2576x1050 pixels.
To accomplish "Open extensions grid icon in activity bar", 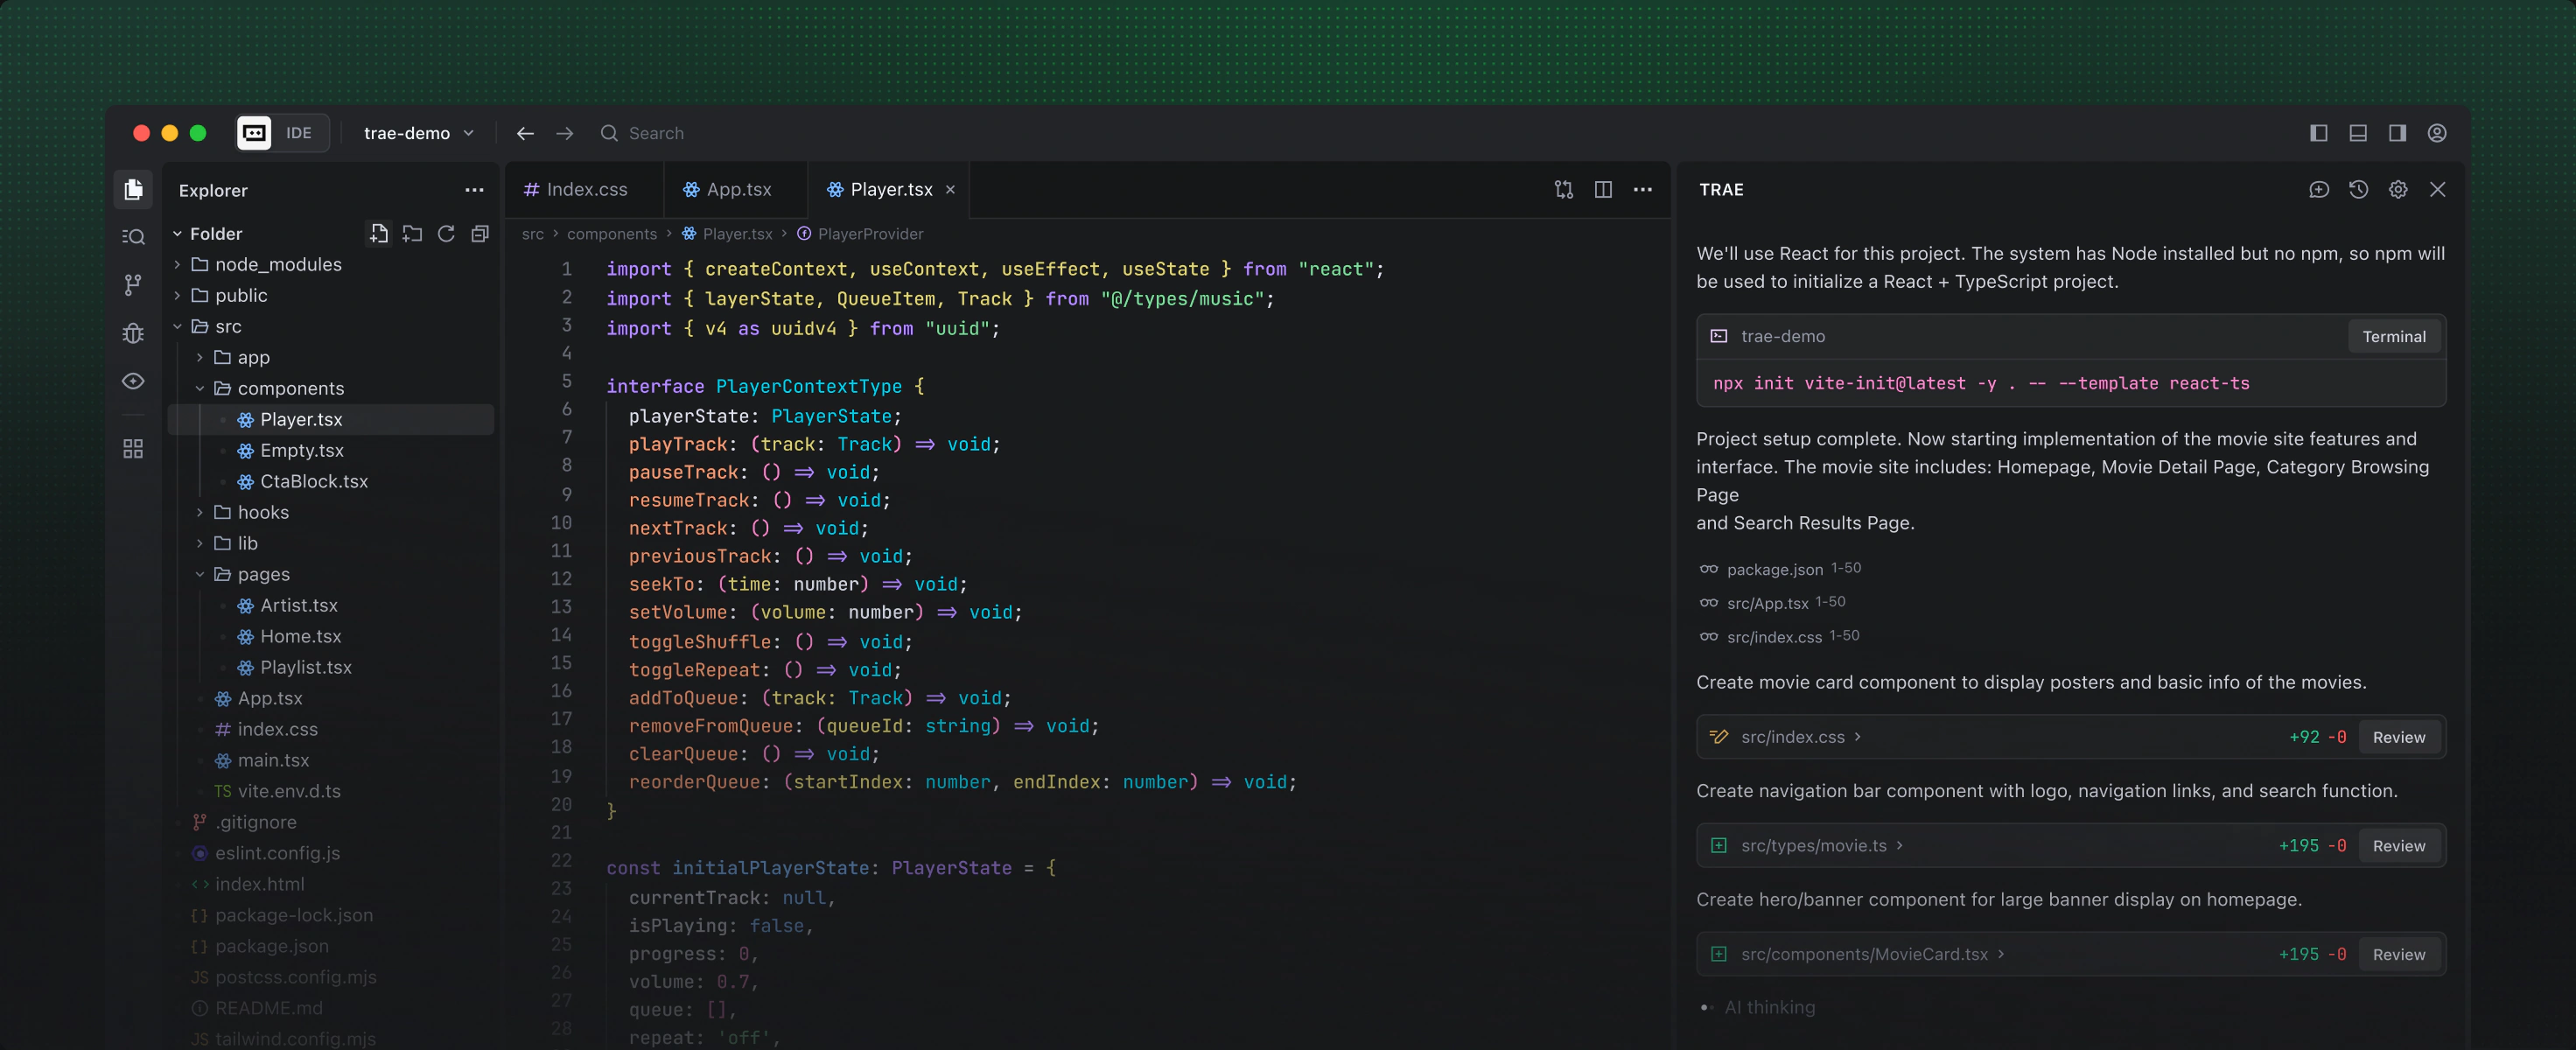I will click(x=133, y=449).
